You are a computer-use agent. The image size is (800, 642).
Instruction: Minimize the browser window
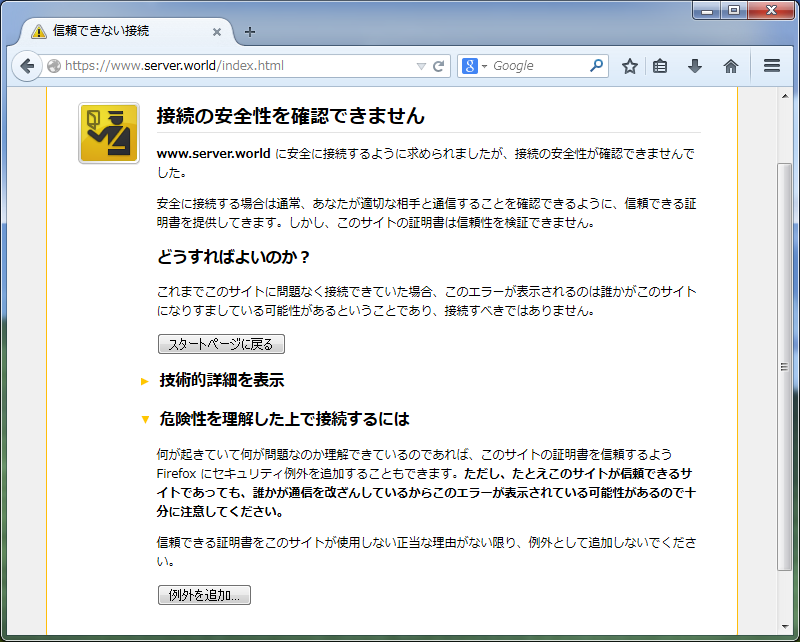[707, 10]
